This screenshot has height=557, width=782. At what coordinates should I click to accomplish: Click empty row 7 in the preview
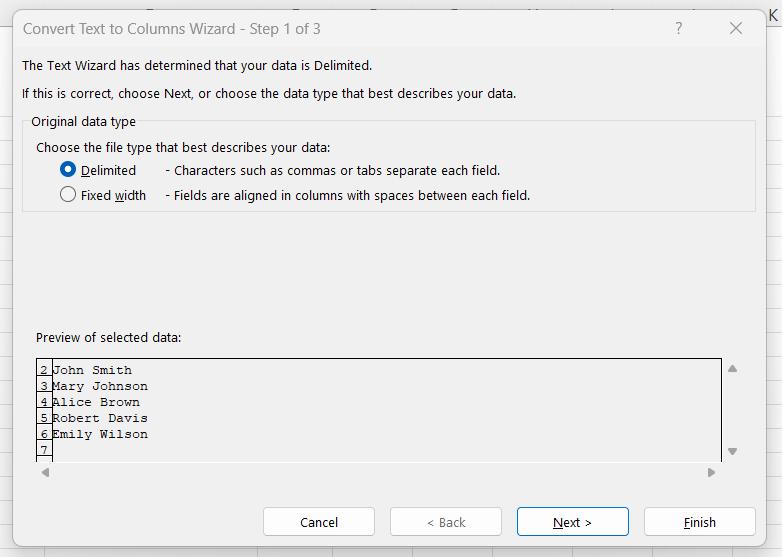coord(44,451)
